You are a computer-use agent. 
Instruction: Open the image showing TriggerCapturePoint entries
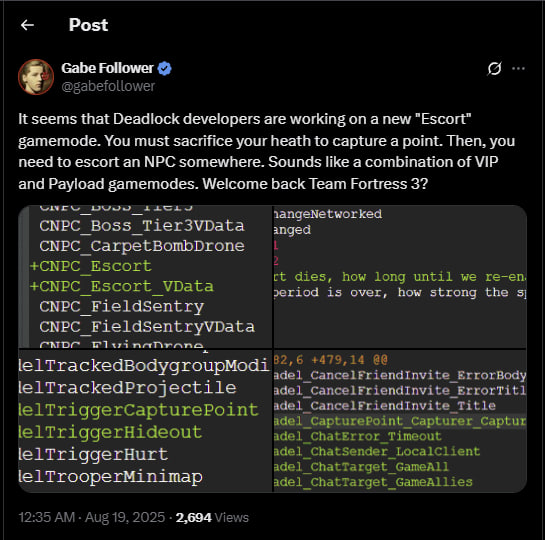coord(145,421)
